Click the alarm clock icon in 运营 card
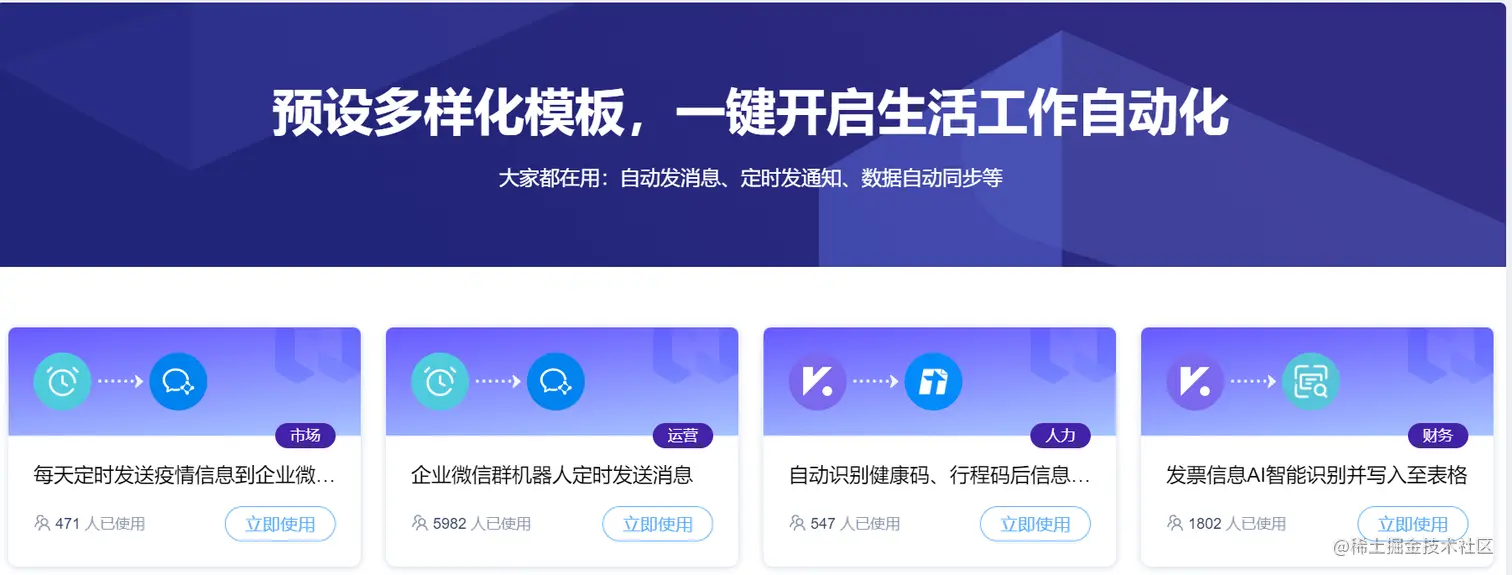Screen dimensions: 1512x575 click(440, 381)
